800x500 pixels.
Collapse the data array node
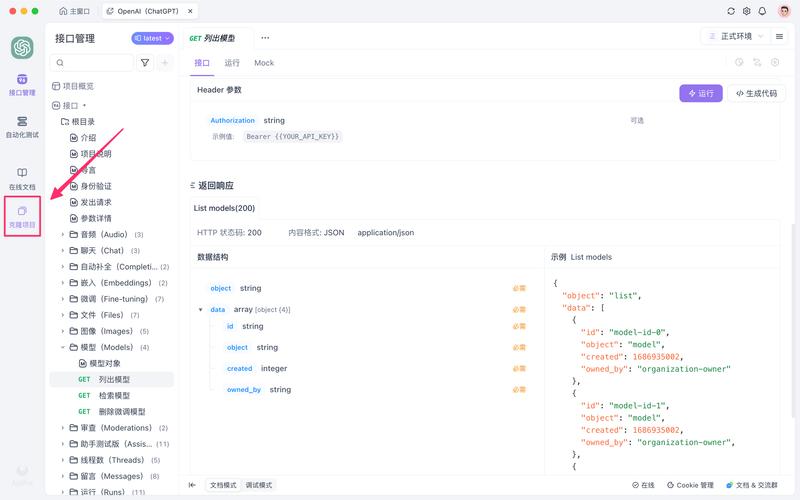coord(200,310)
